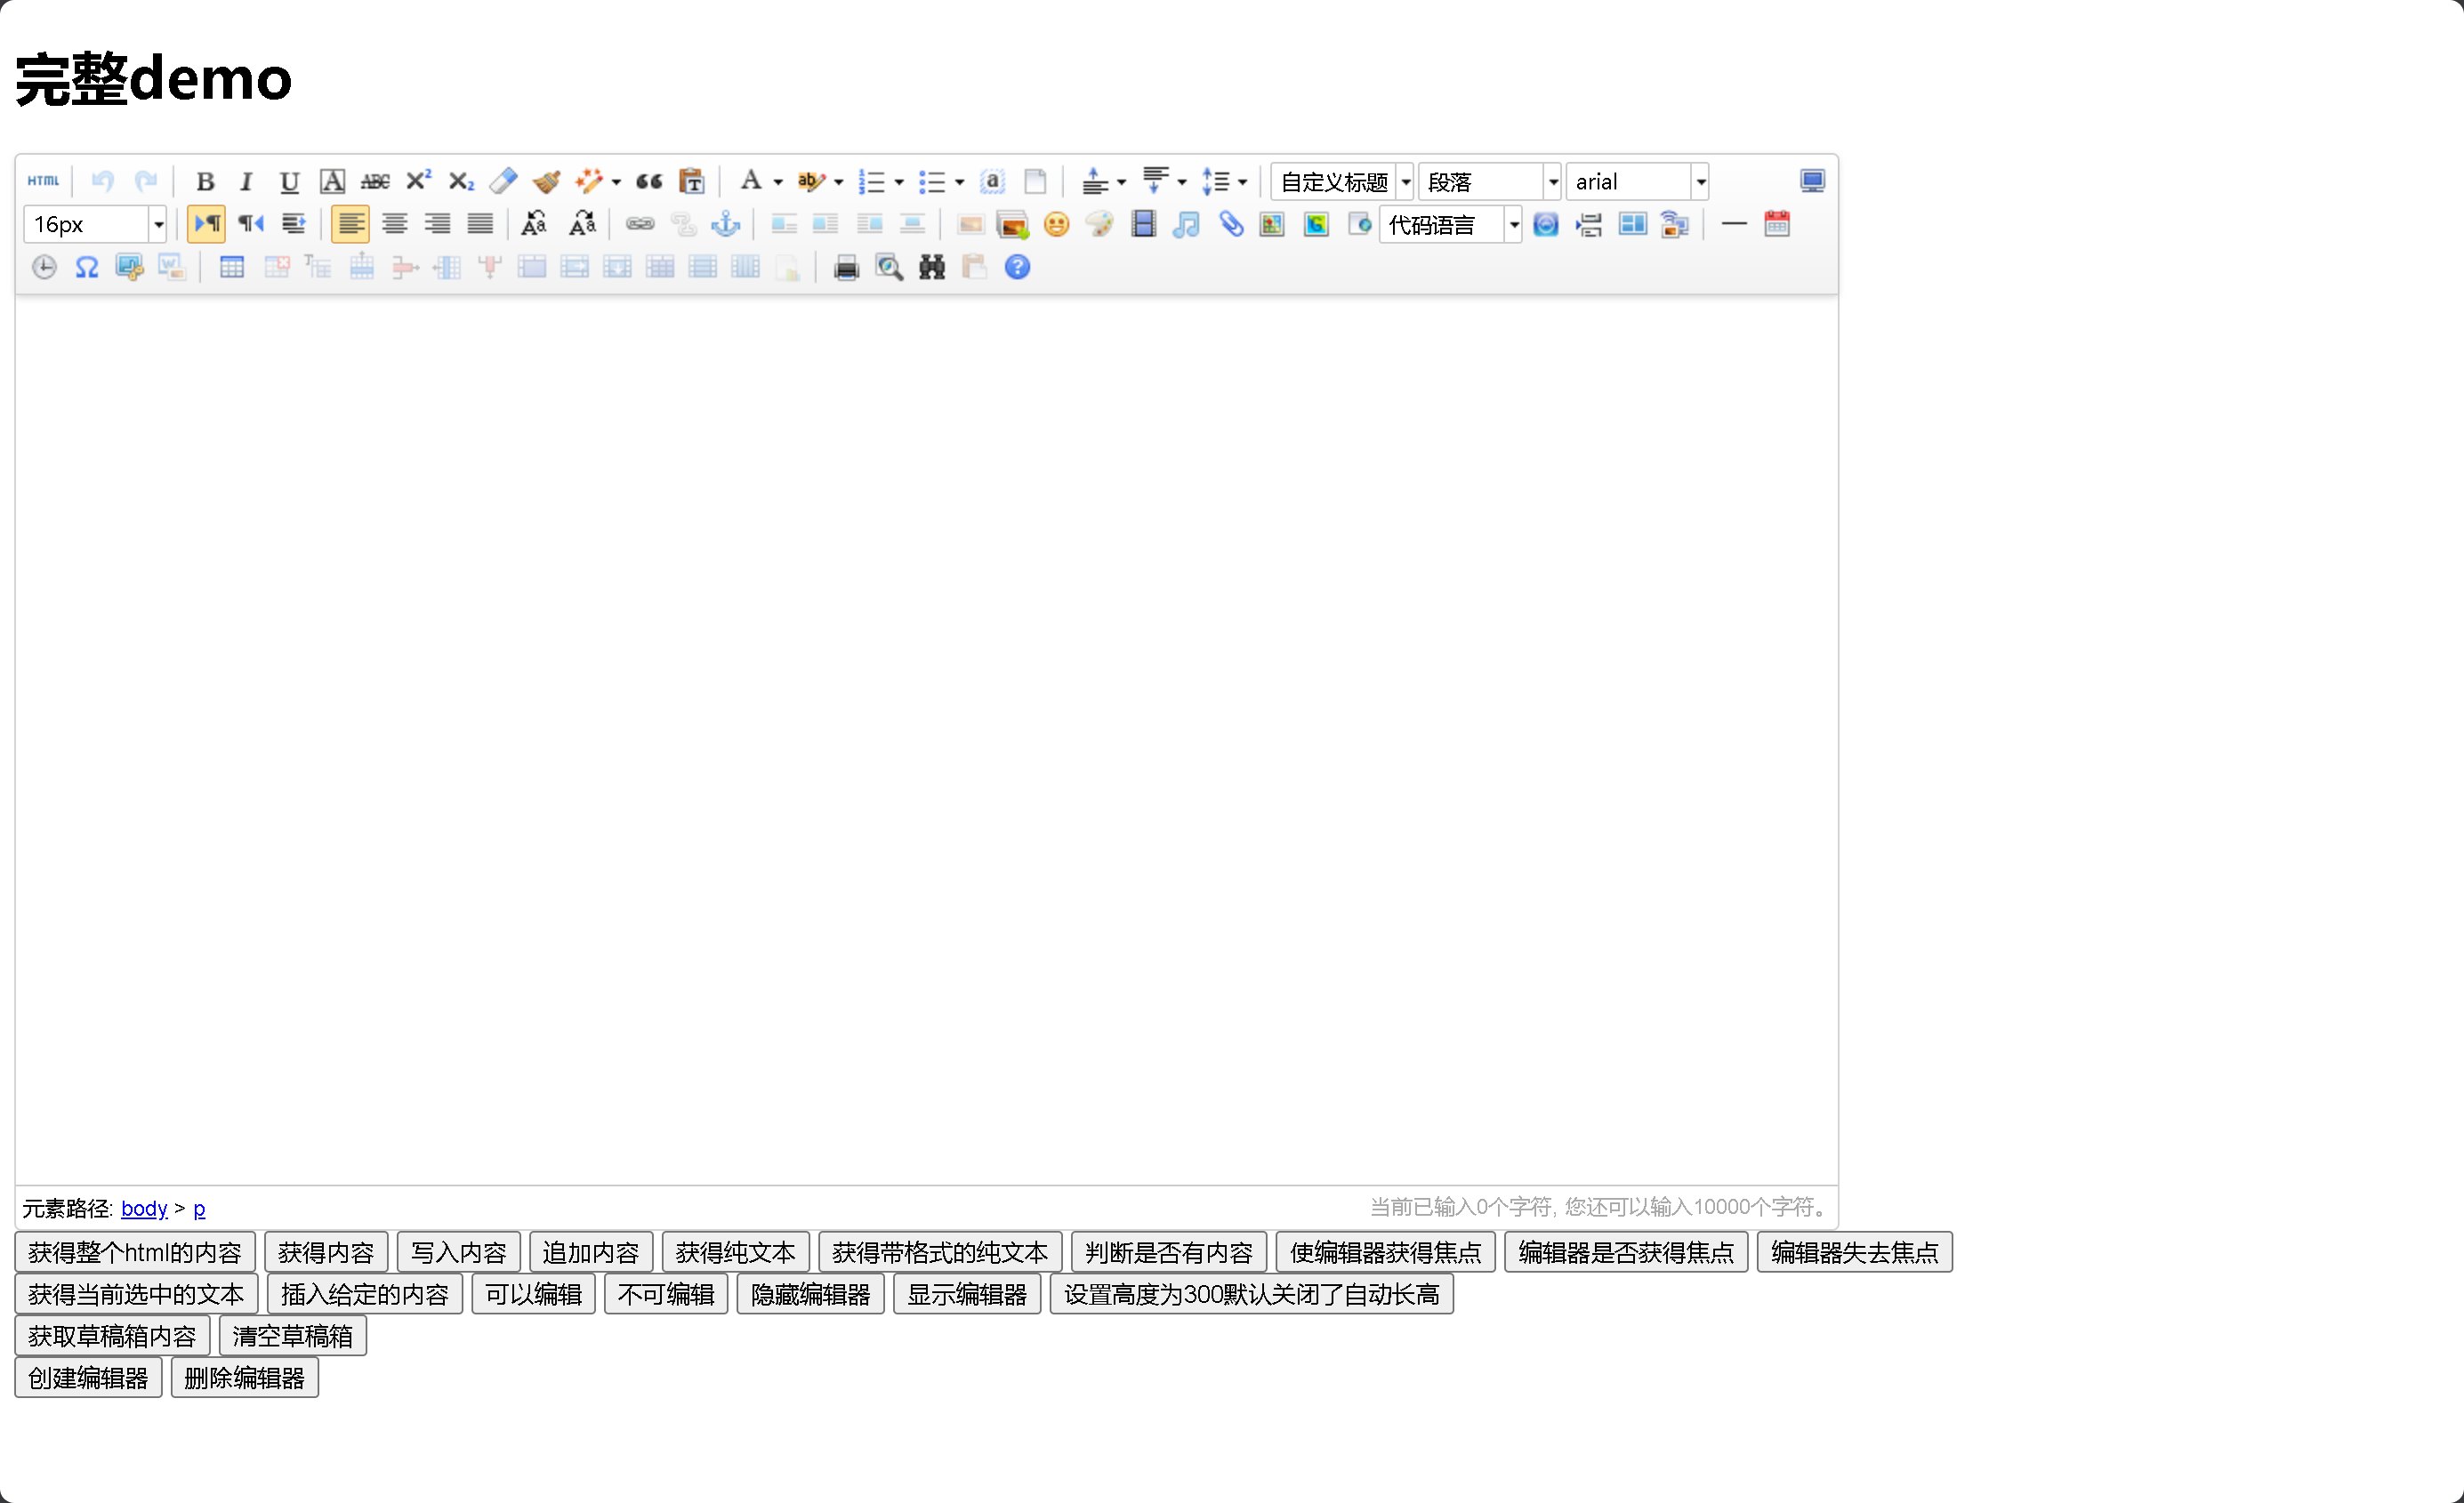Insert an emoticon from the toolbar

[1056, 224]
